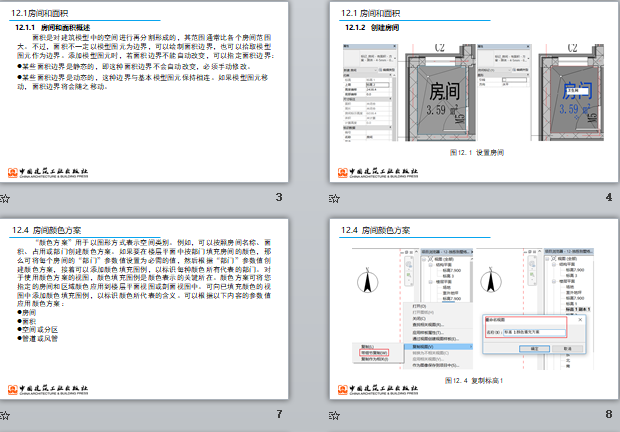The height and width of the screenshot is (432, 620).
Task: Click the slide number 4 label
Action: click(608, 197)
